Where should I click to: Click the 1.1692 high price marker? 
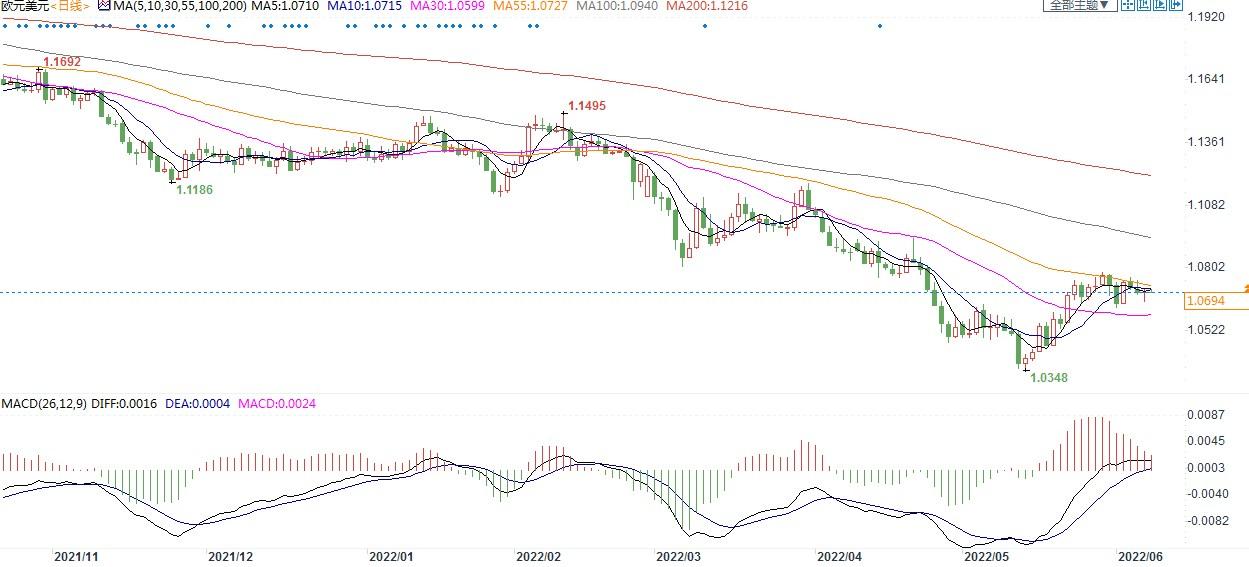(x=60, y=61)
